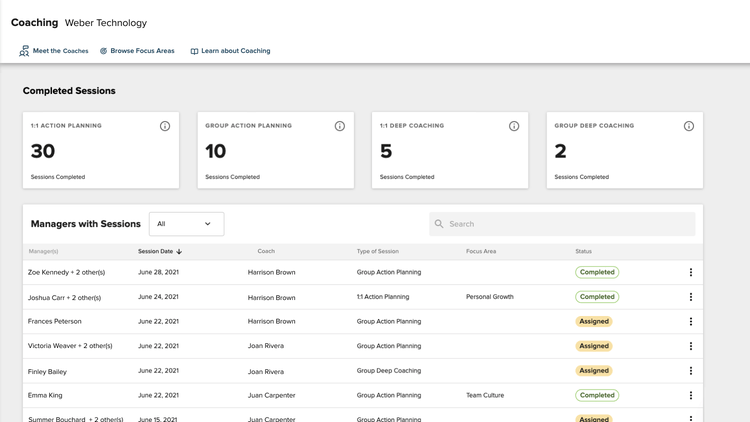The width and height of the screenshot is (750, 422).
Task: Sort by Focus Area column header
Action: [x=481, y=251]
